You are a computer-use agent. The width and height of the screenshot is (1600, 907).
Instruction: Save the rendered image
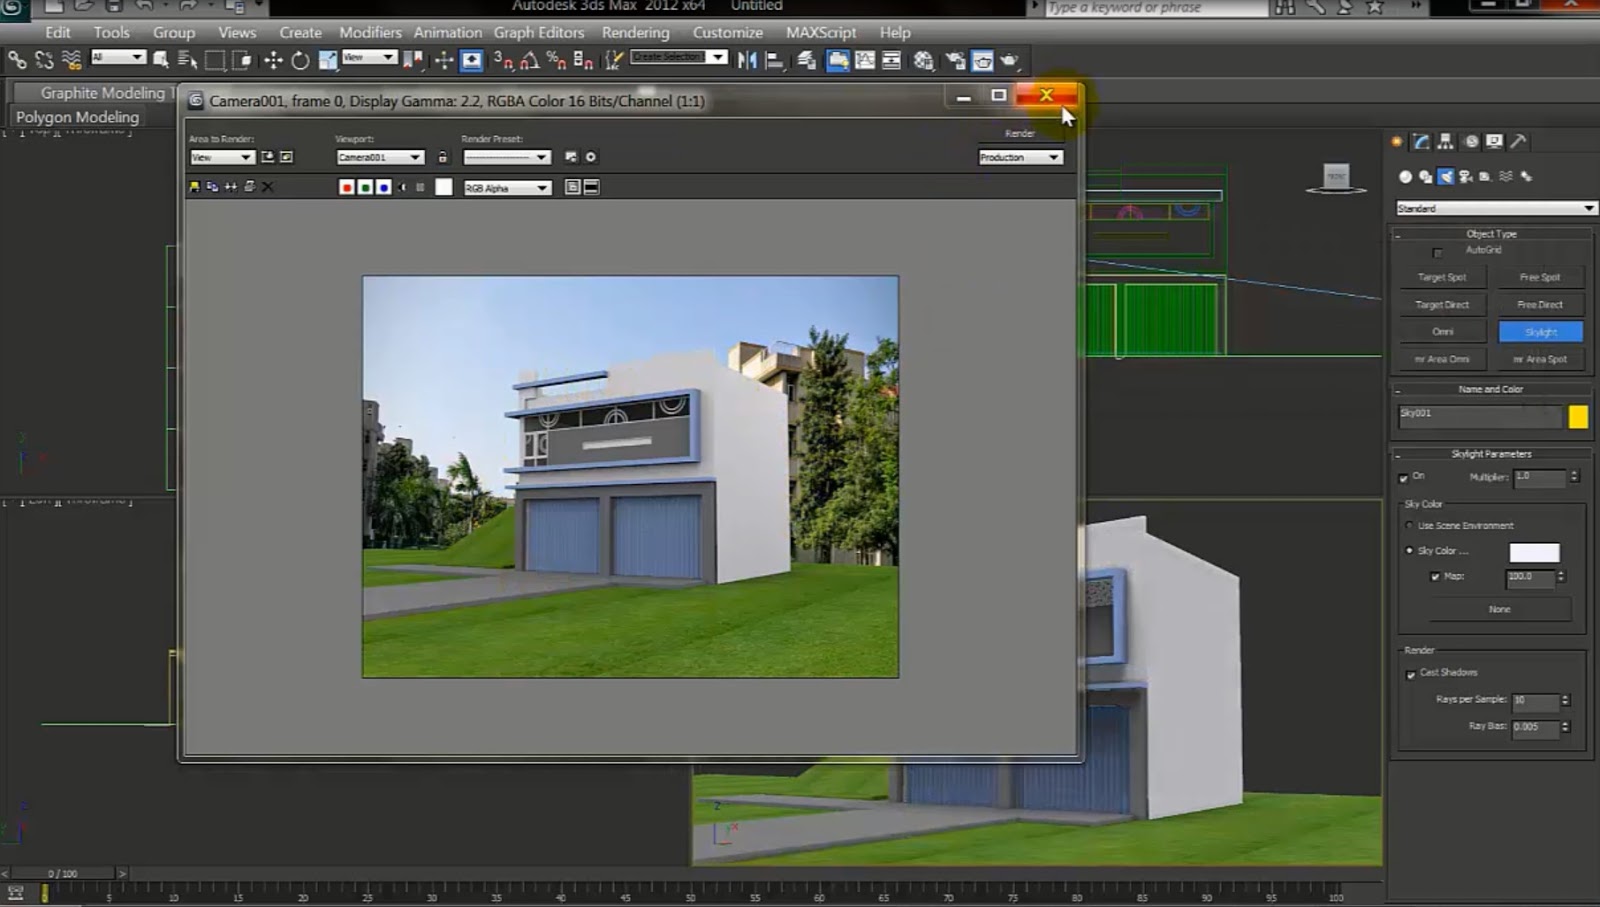tap(195, 187)
